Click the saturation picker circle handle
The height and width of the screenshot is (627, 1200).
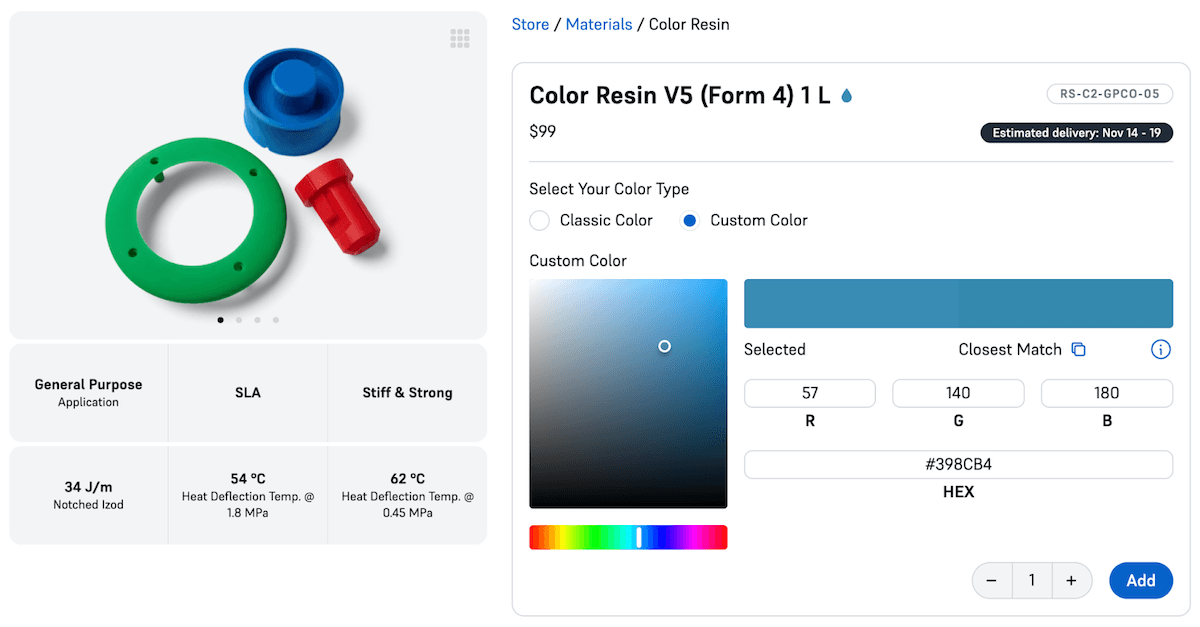[x=664, y=346]
